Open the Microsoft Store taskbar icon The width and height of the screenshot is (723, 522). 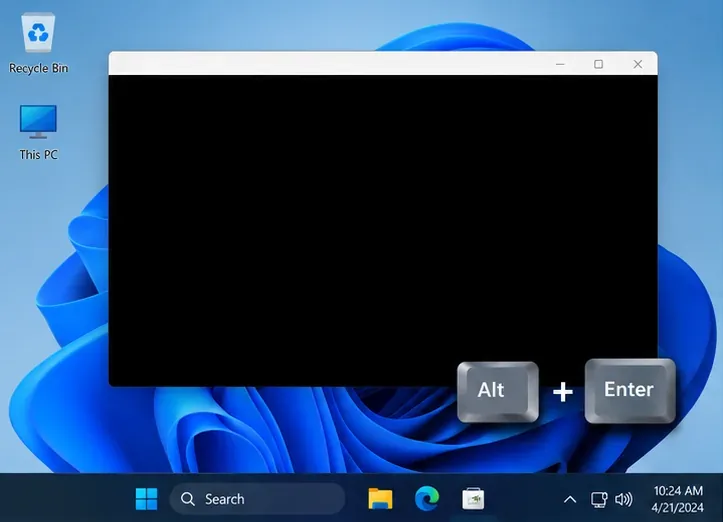pyautogui.click(x=473, y=499)
